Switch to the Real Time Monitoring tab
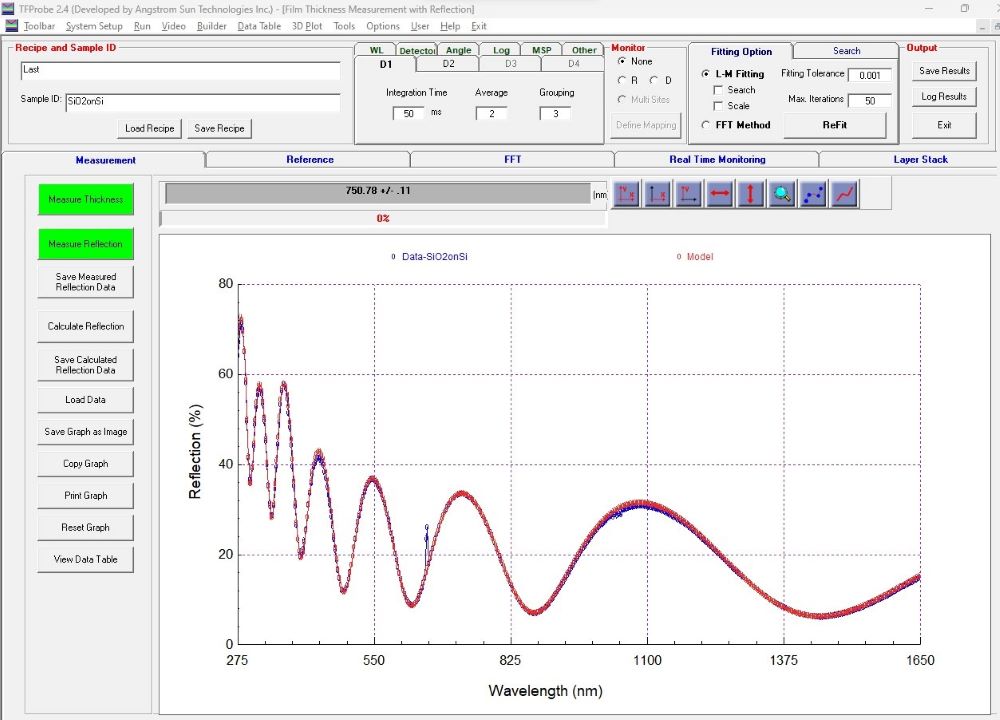The height and width of the screenshot is (720, 1000). [x=717, y=159]
